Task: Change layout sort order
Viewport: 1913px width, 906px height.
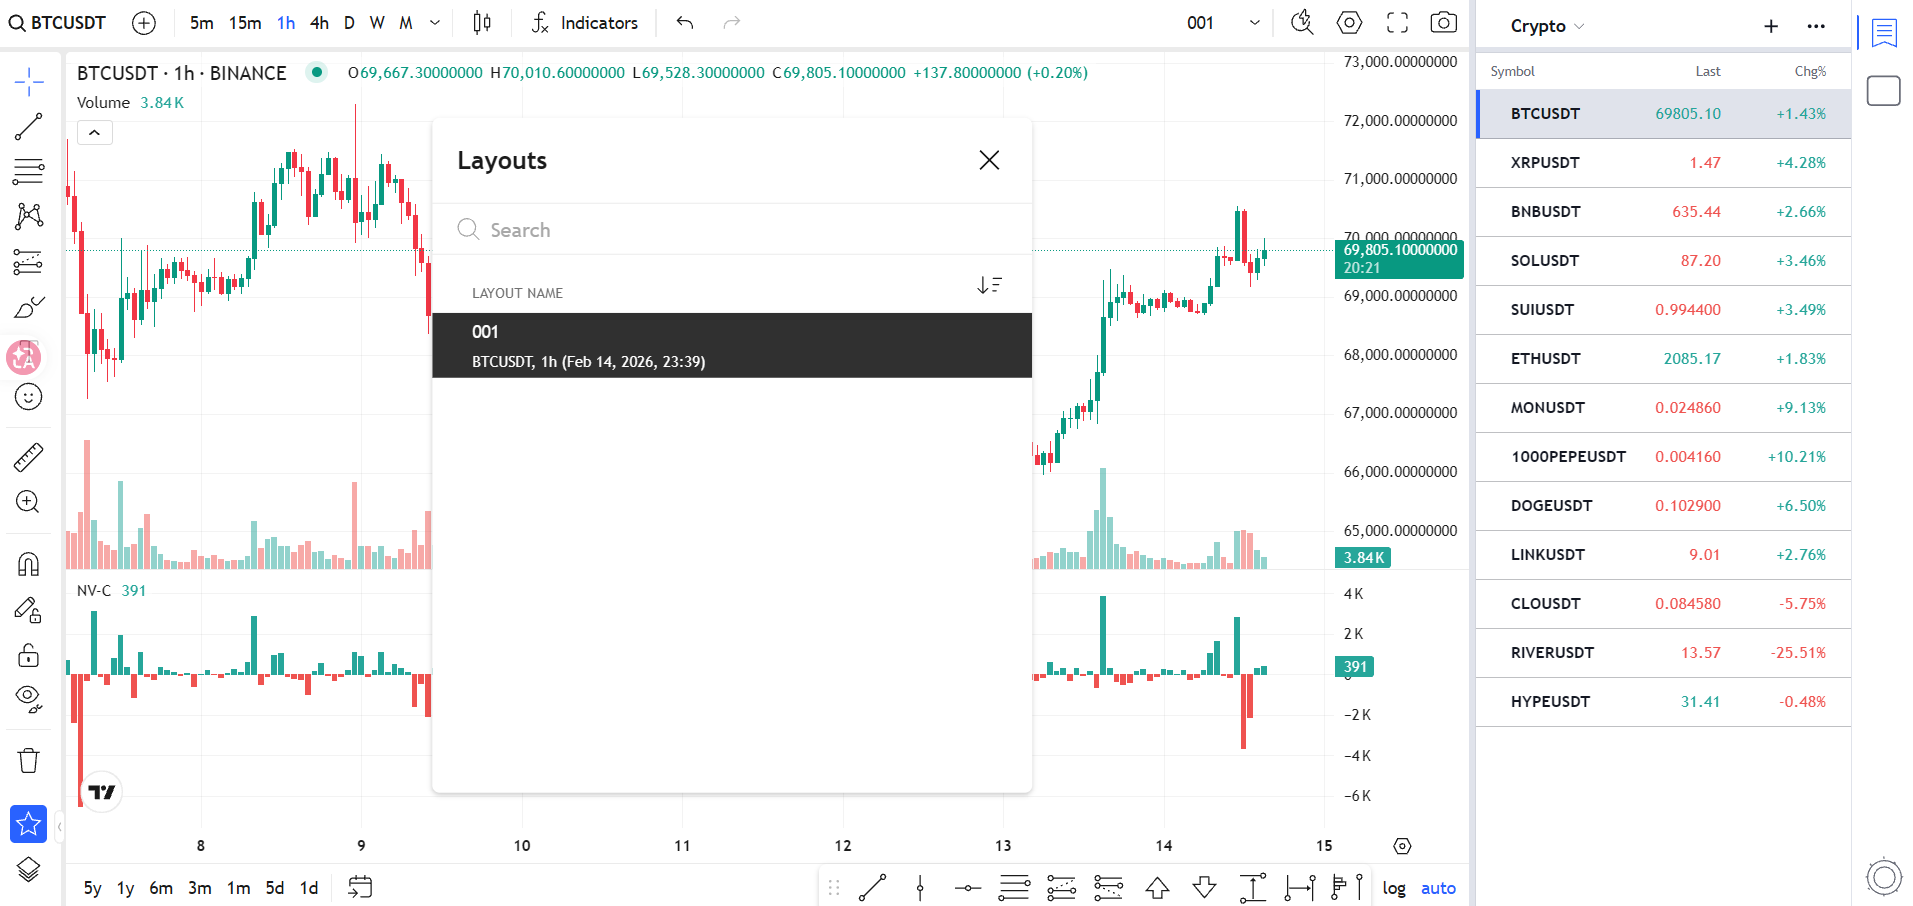Action: (990, 285)
